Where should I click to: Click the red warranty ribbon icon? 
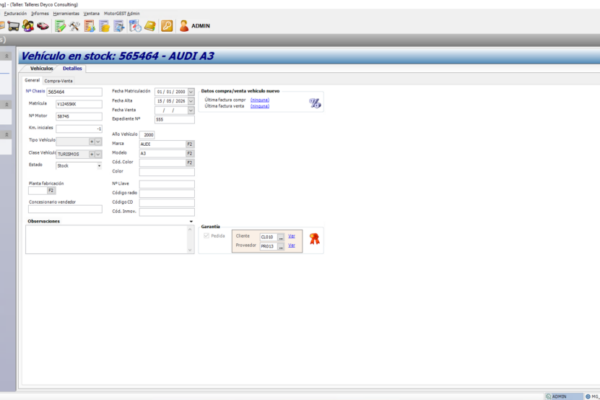tap(314, 239)
